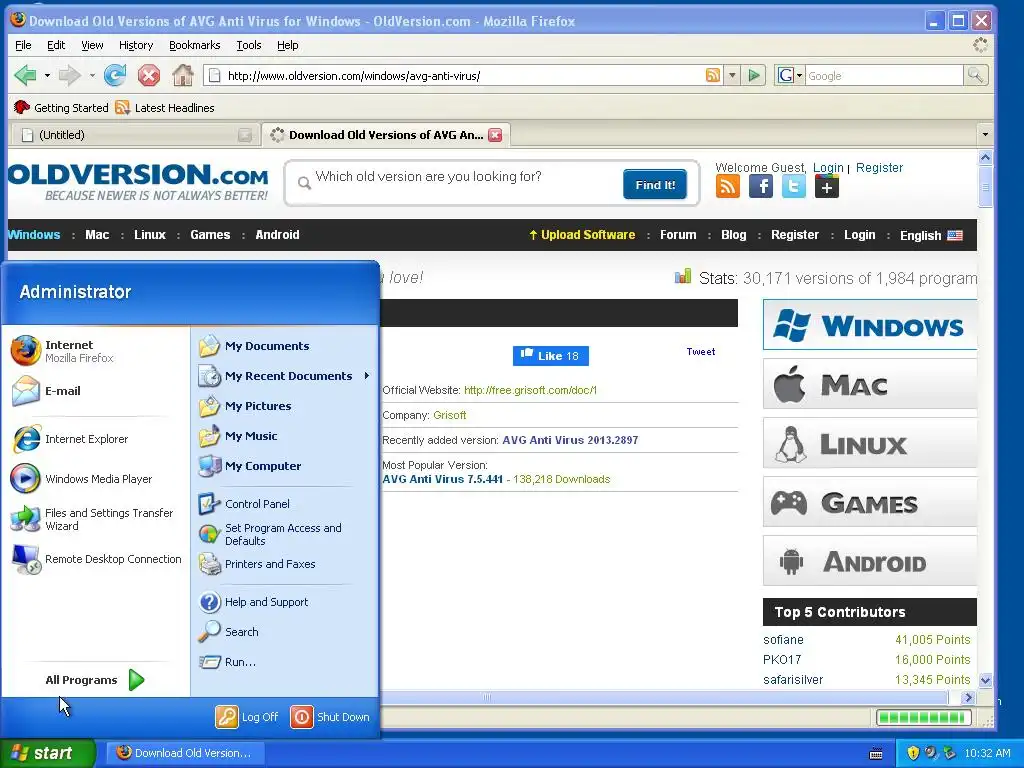Open My Music in Start menu

point(286,436)
